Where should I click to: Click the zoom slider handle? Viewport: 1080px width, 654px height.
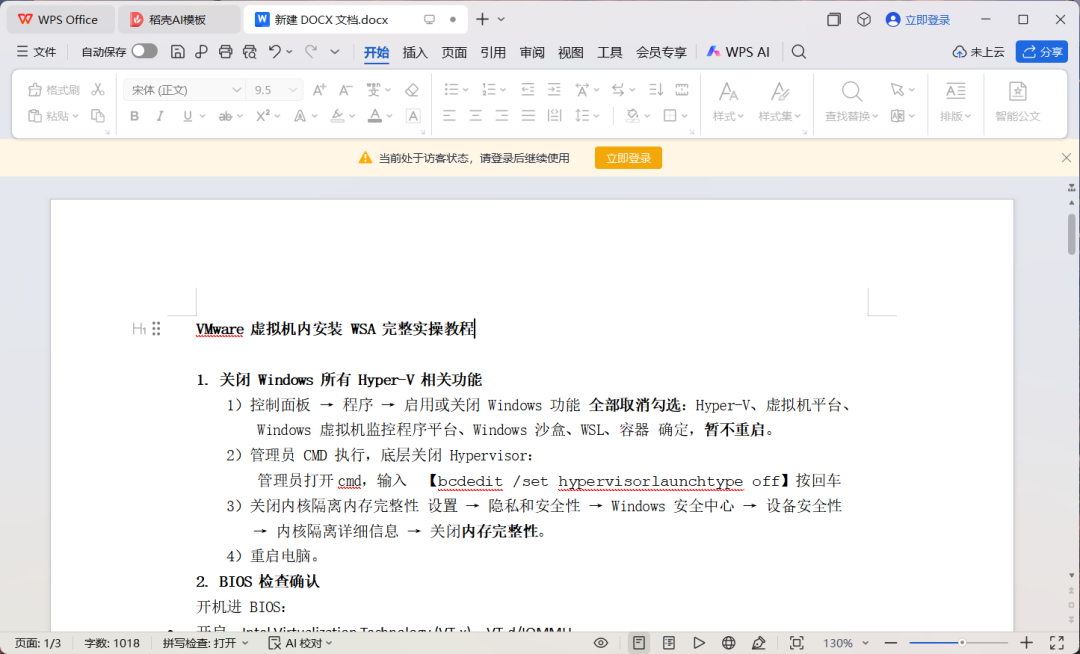tap(962, 642)
